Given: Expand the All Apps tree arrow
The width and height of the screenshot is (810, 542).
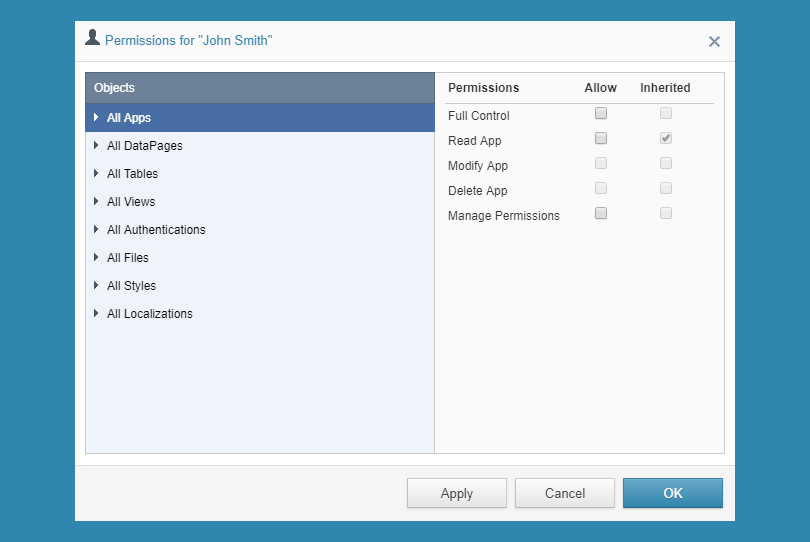Looking at the screenshot, I should [96, 117].
